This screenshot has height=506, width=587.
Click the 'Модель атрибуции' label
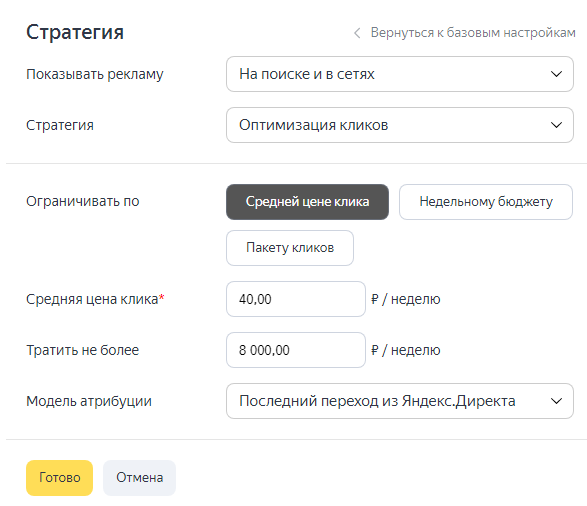(x=89, y=401)
